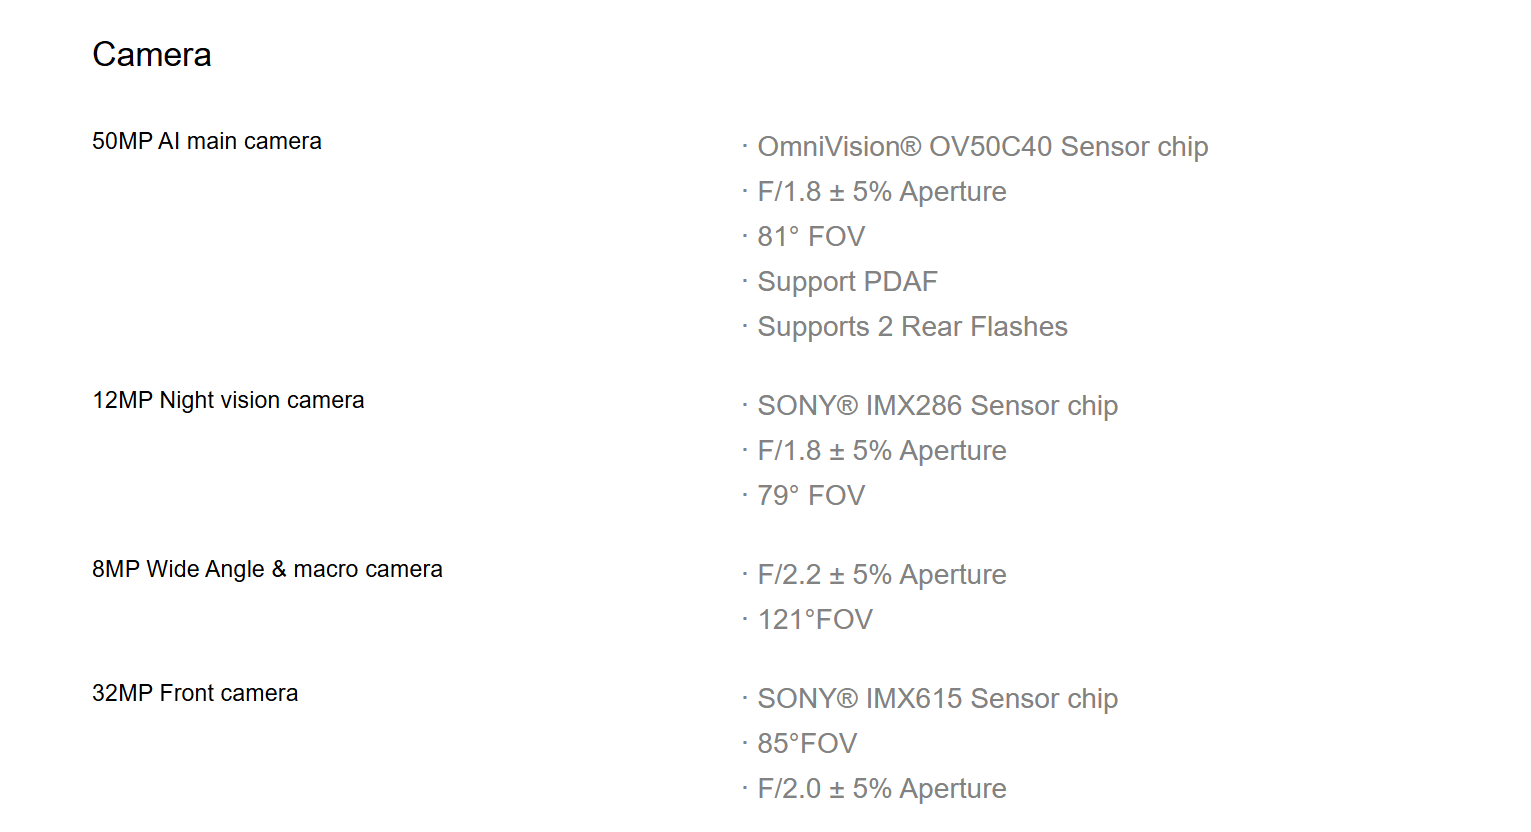Click the aperture line under IMX286

(x=882, y=451)
